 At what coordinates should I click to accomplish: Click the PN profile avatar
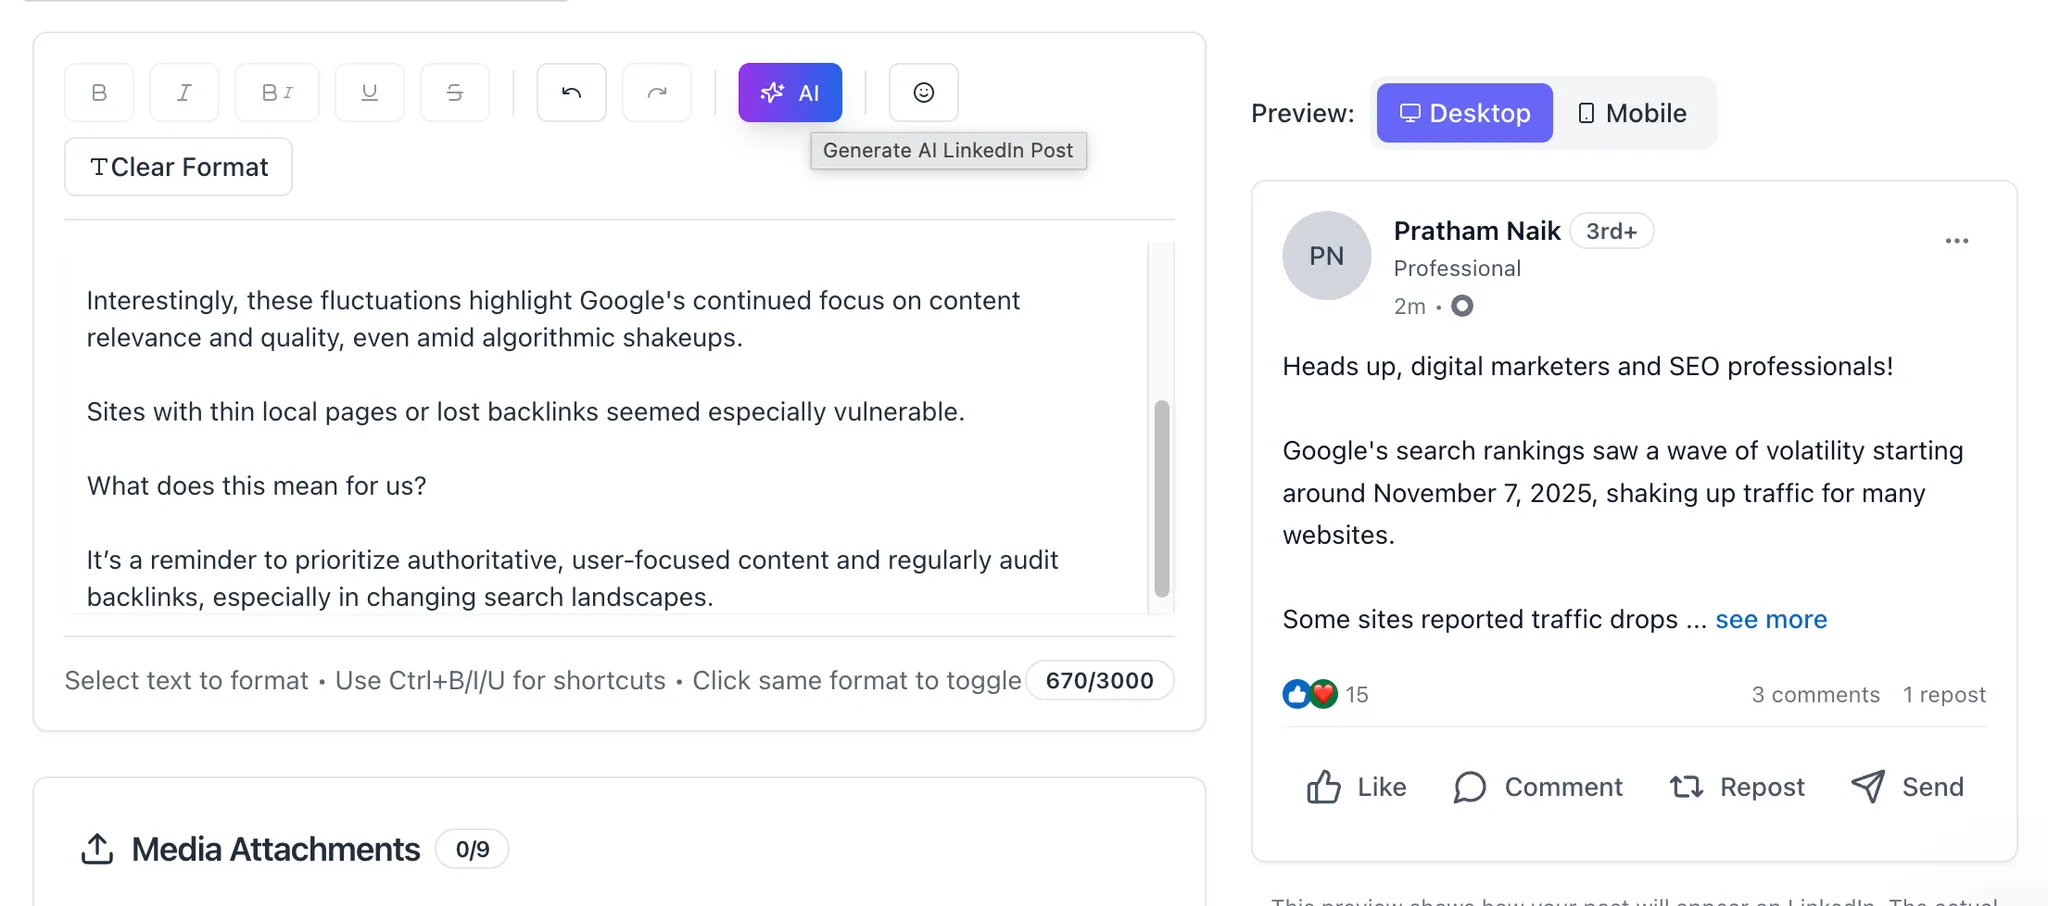pos(1326,256)
